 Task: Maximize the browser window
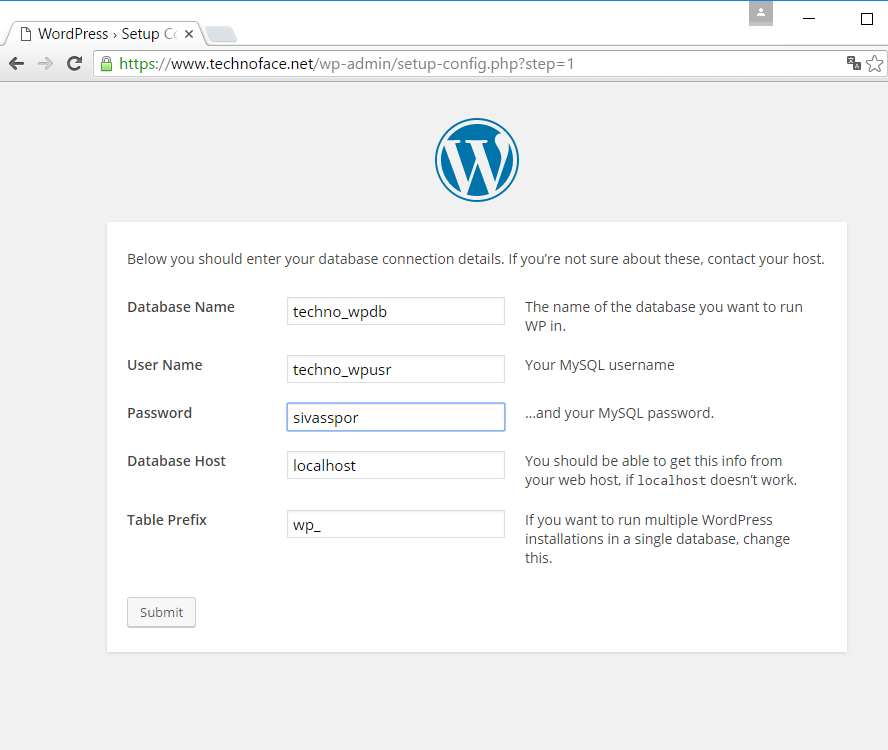coord(867,18)
